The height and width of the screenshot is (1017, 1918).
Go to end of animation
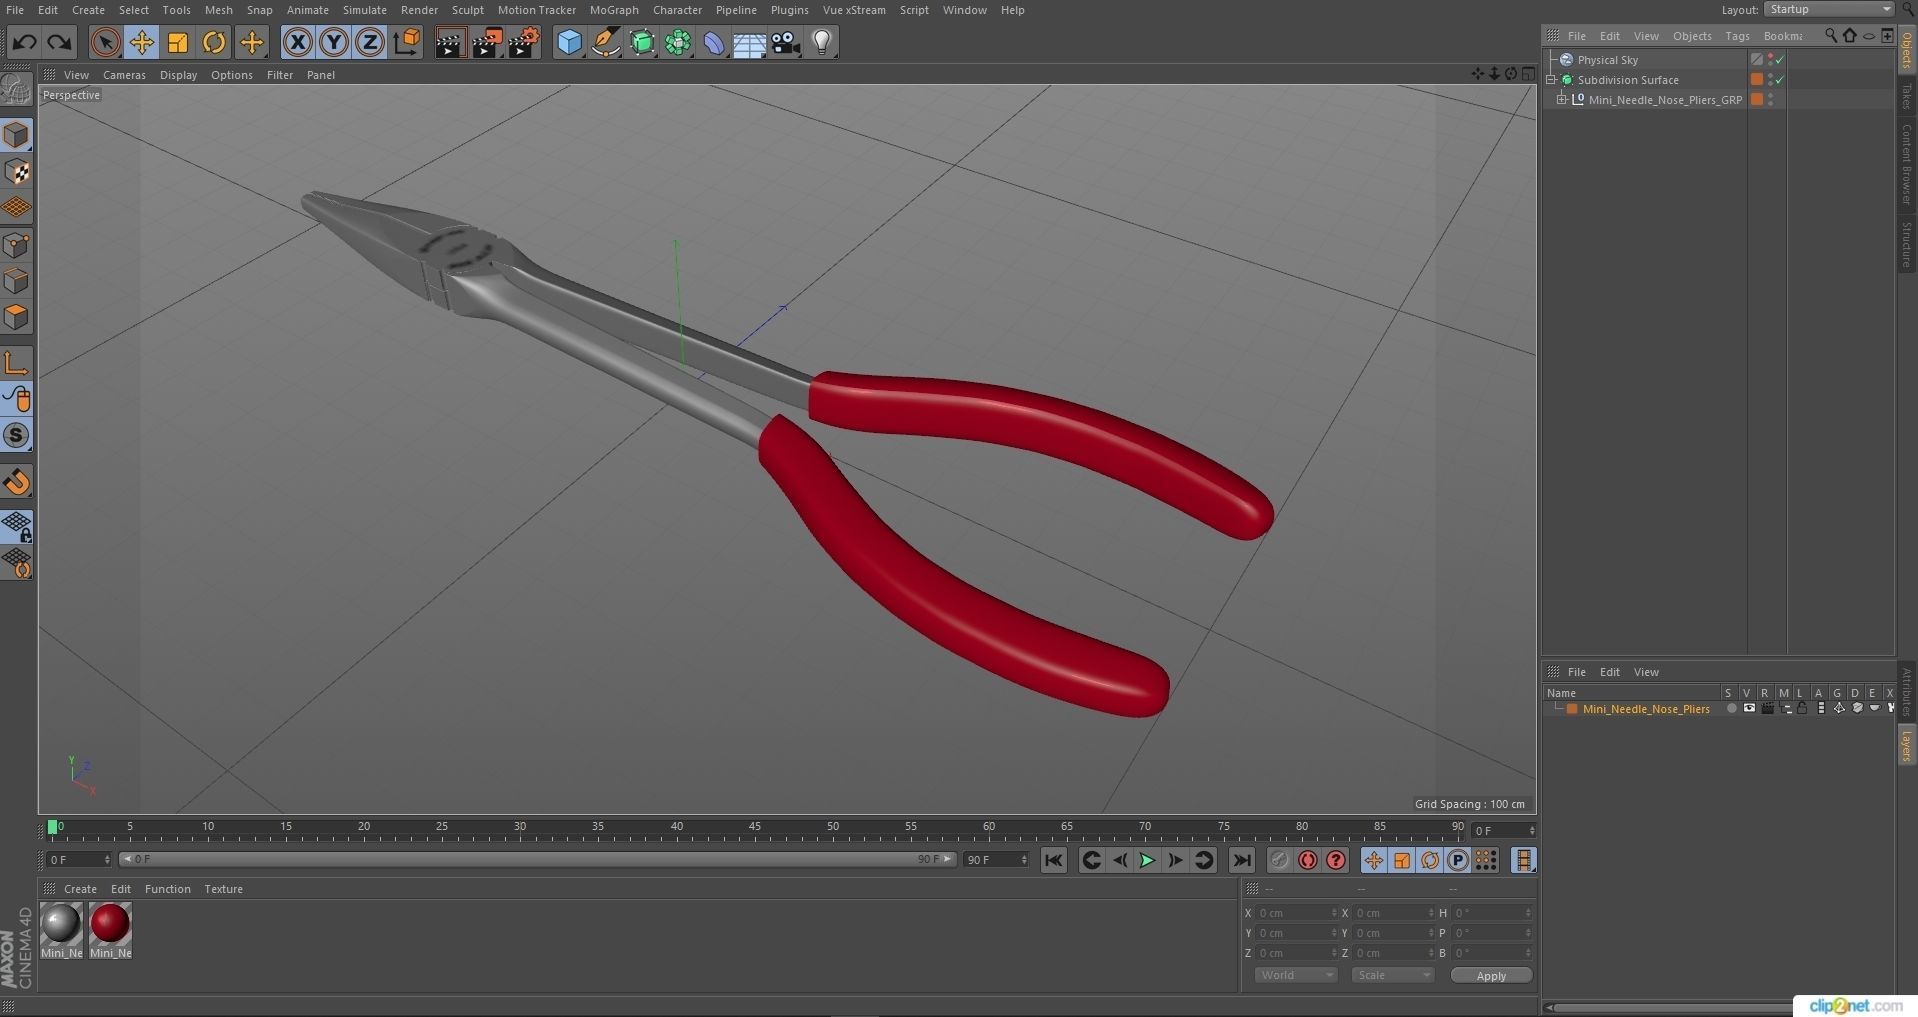coord(1242,860)
